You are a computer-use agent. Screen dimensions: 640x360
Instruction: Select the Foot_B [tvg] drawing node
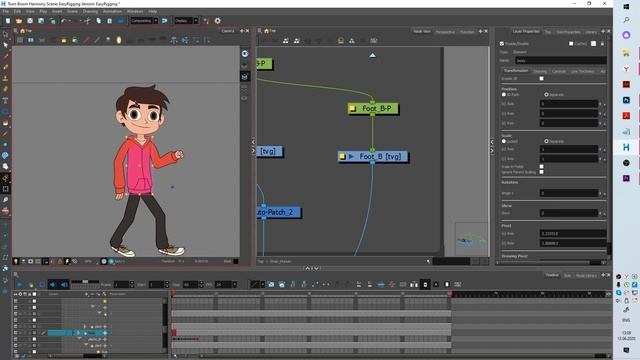(x=373, y=156)
